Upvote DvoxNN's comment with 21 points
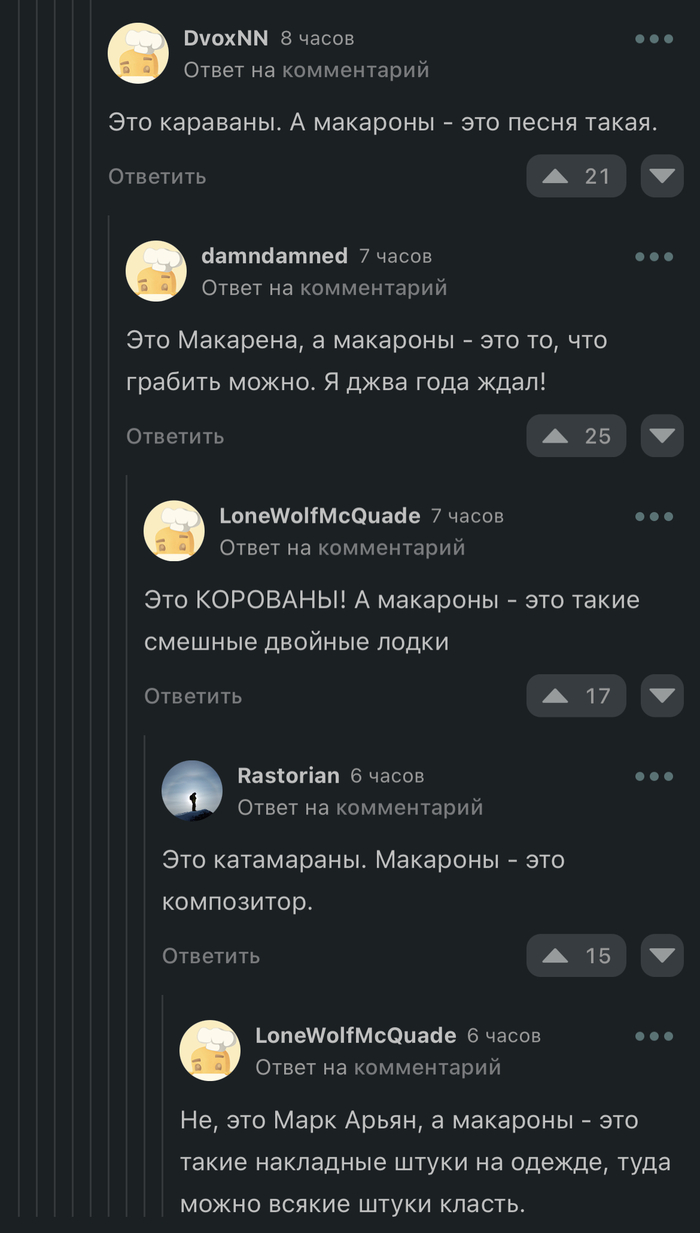Screen dimensions: 700x1233 [x=576, y=176]
